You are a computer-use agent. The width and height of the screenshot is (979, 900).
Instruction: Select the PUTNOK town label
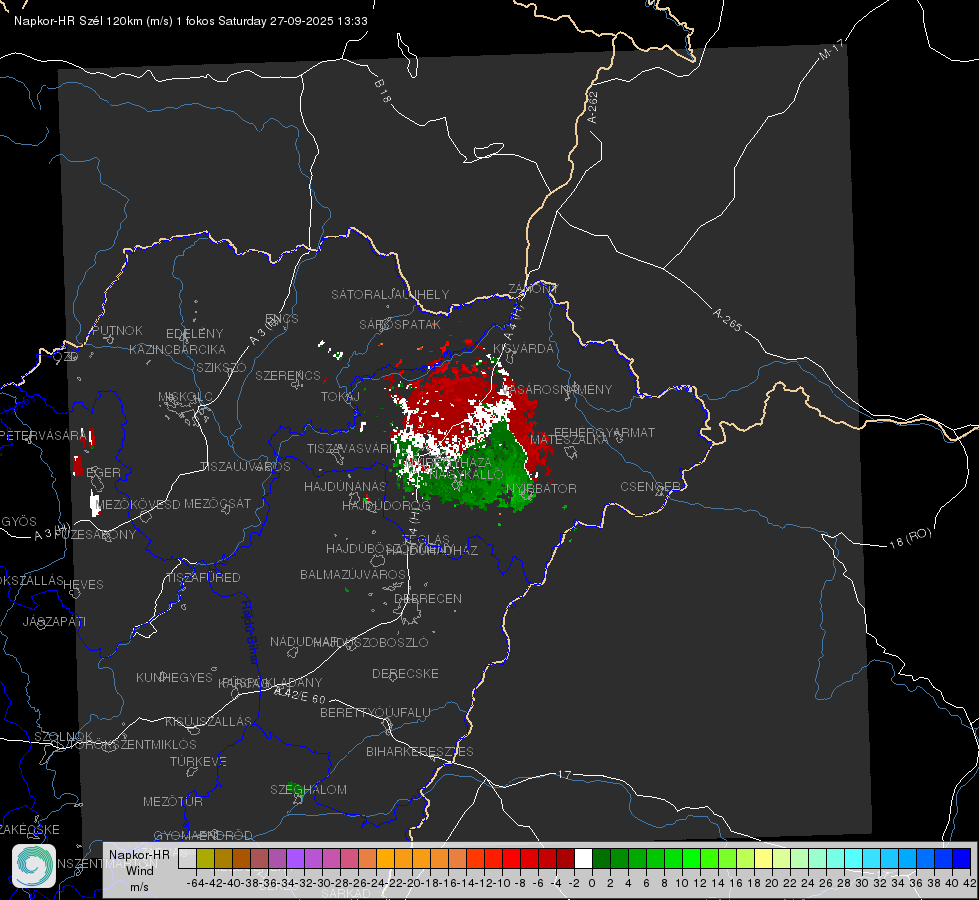pos(117,330)
